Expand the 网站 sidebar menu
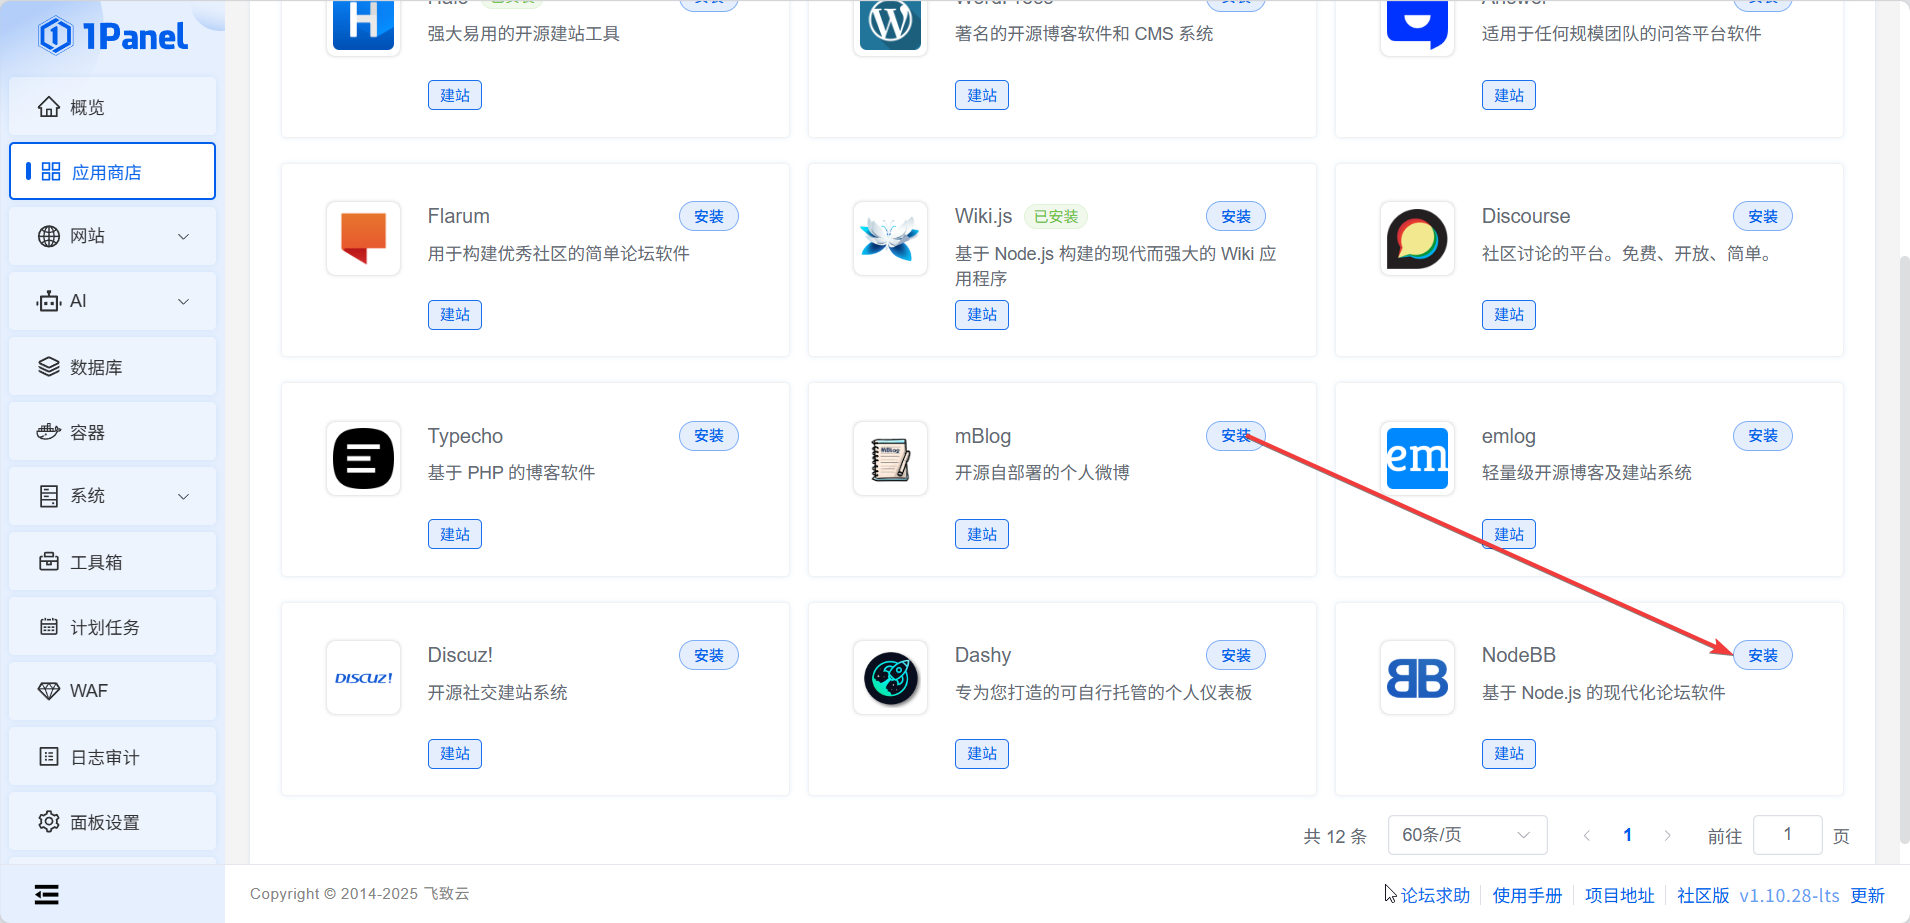Image resolution: width=1910 pixels, height=923 pixels. 112,236
